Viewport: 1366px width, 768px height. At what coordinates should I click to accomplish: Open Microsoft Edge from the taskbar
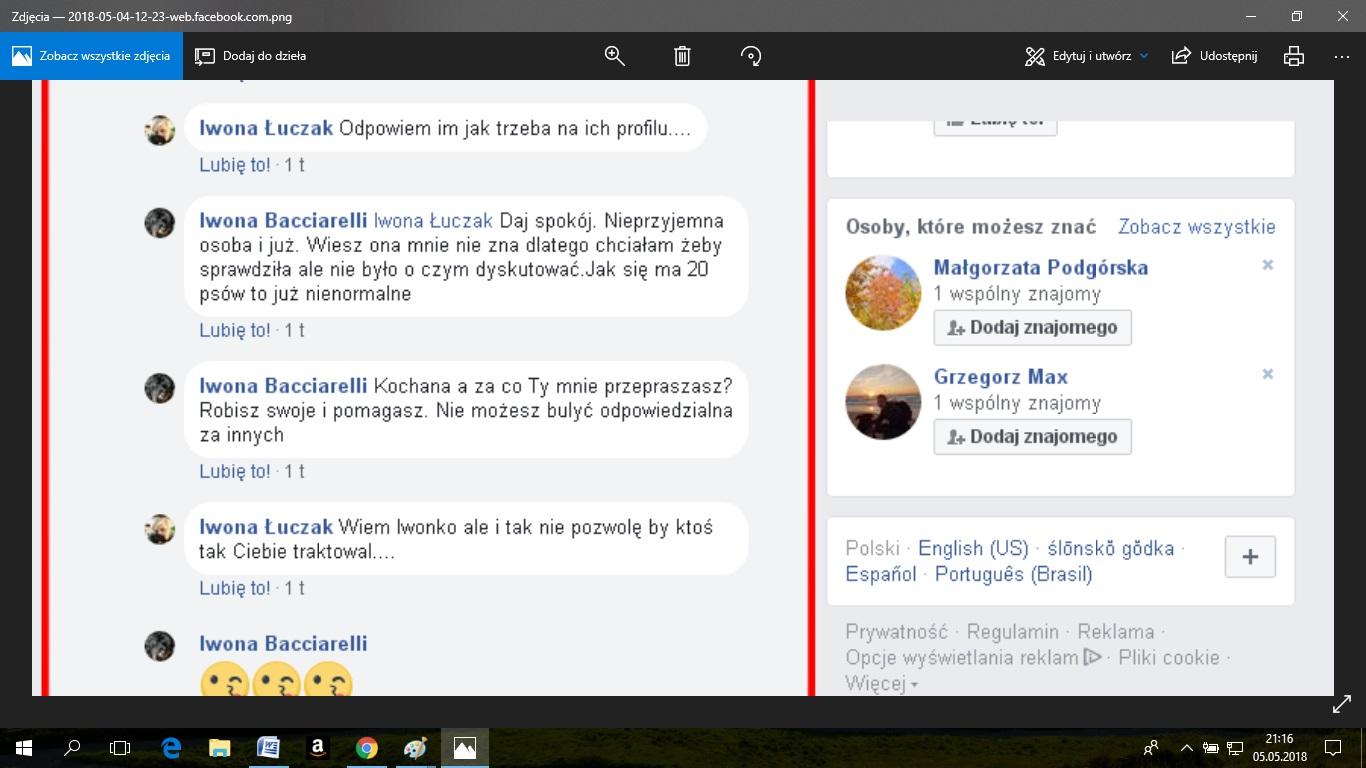click(x=171, y=747)
